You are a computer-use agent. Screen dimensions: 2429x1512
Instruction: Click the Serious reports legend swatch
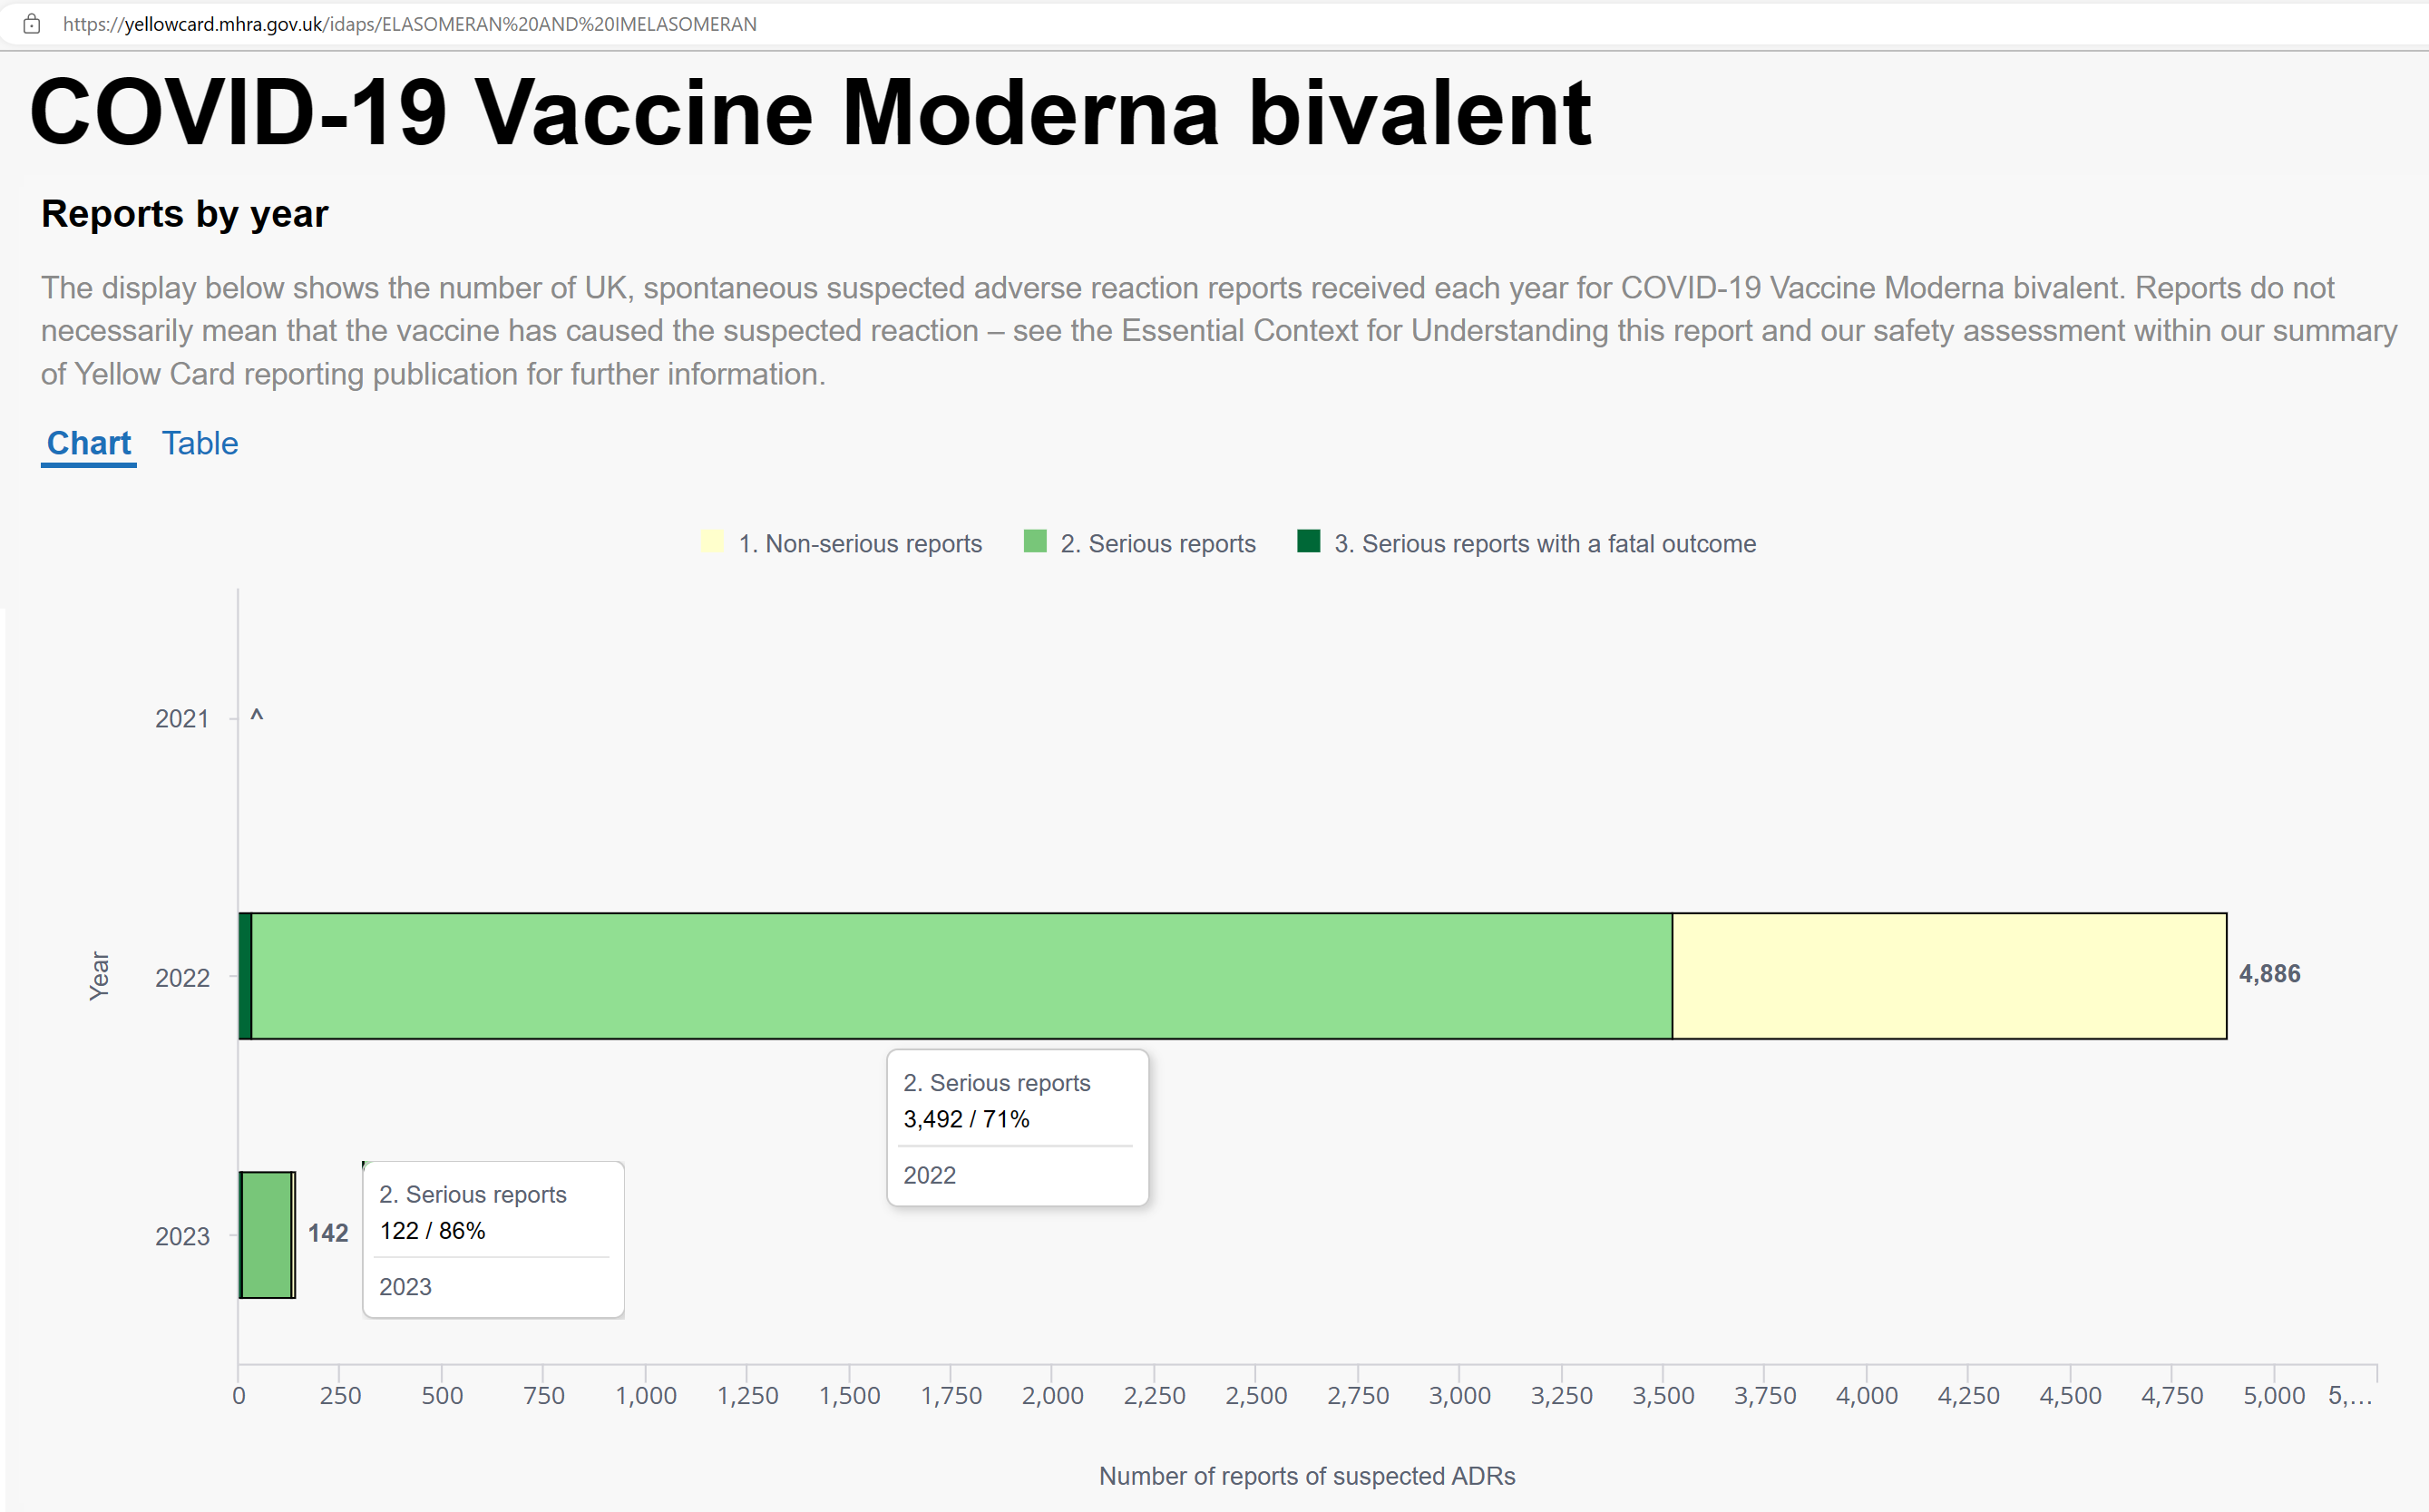coord(1035,542)
